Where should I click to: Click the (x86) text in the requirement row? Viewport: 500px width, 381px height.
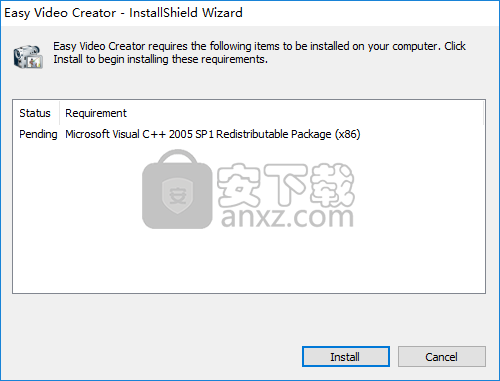point(348,134)
